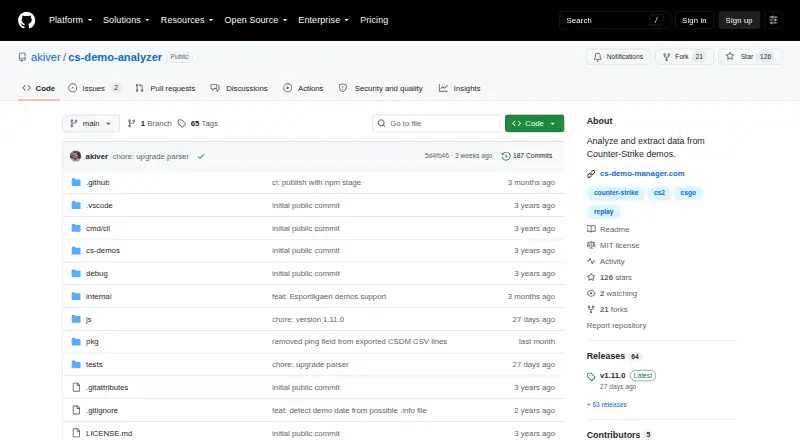This screenshot has width=800, height=440.
Task: Expand the Platform dropdown menu
Action: pyautogui.click(x=70, y=20)
